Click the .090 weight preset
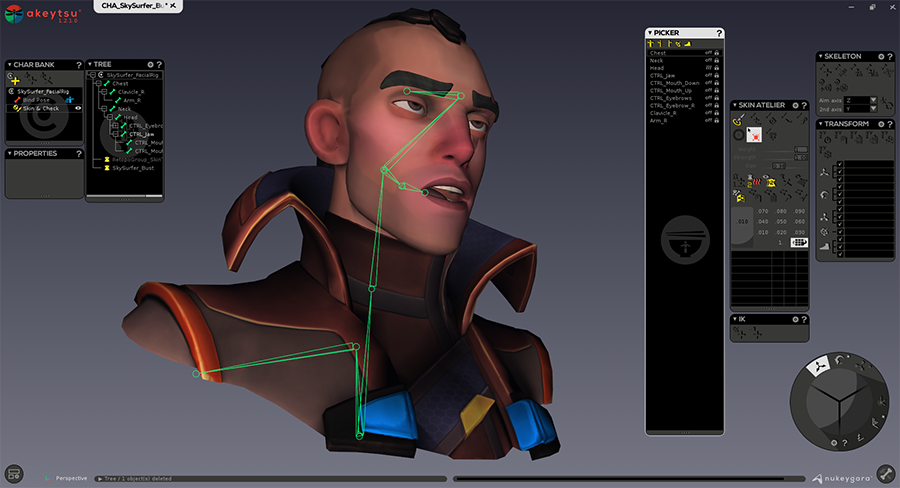Viewport: 900px width, 488px height. (x=799, y=211)
